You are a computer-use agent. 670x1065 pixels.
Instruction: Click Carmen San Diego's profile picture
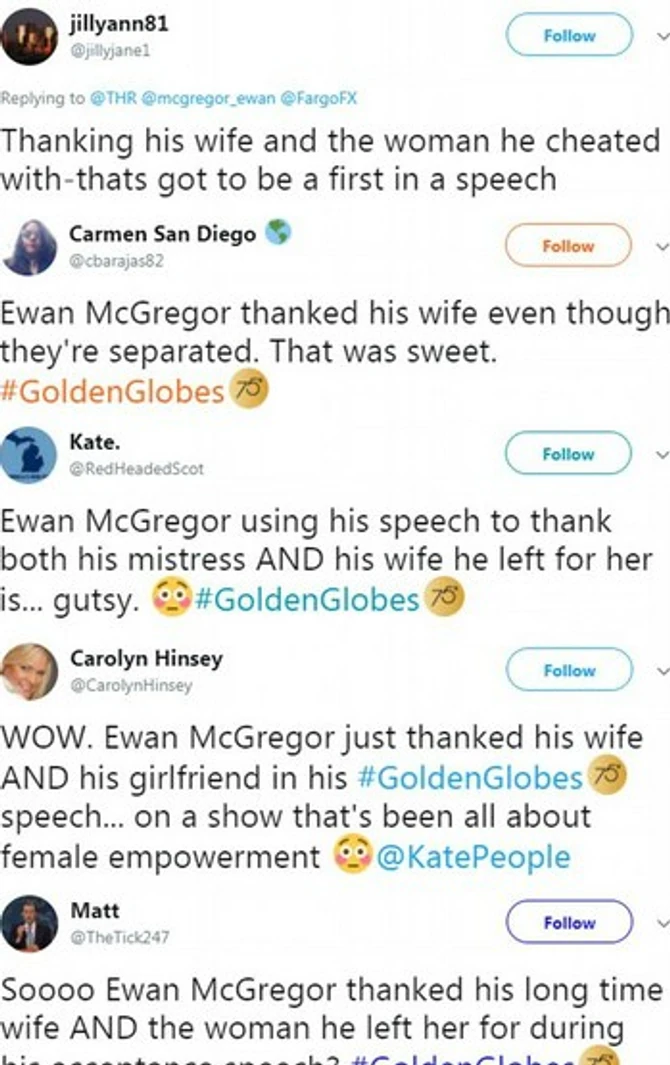[x=30, y=247]
